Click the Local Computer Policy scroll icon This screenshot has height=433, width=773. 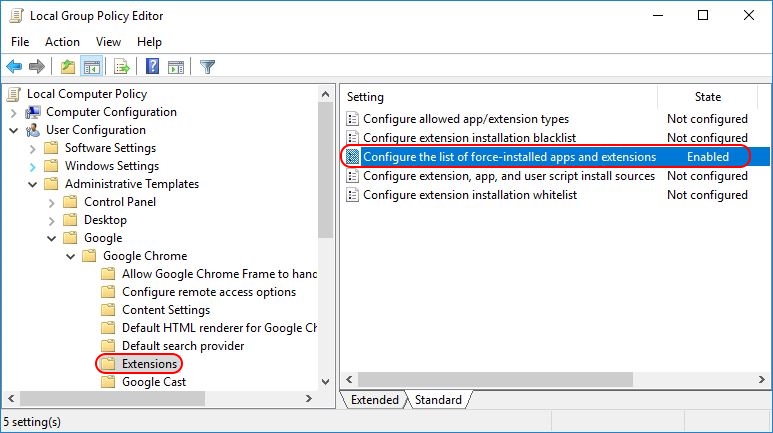14,94
